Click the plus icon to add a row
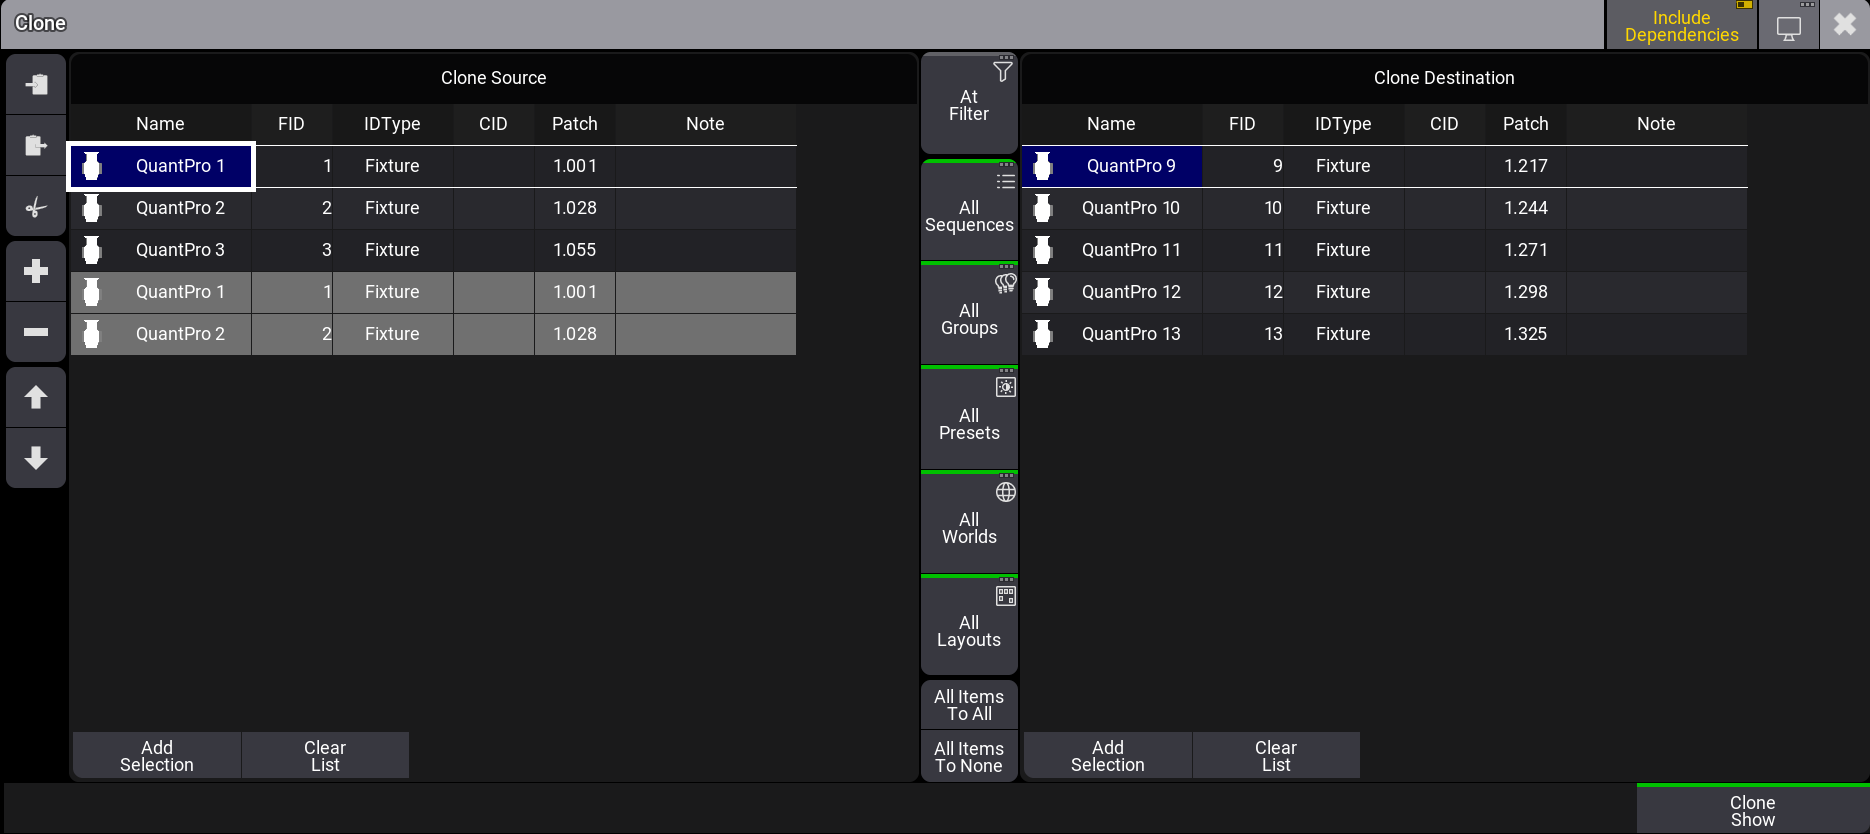This screenshot has width=1870, height=834. [x=36, y=271]
